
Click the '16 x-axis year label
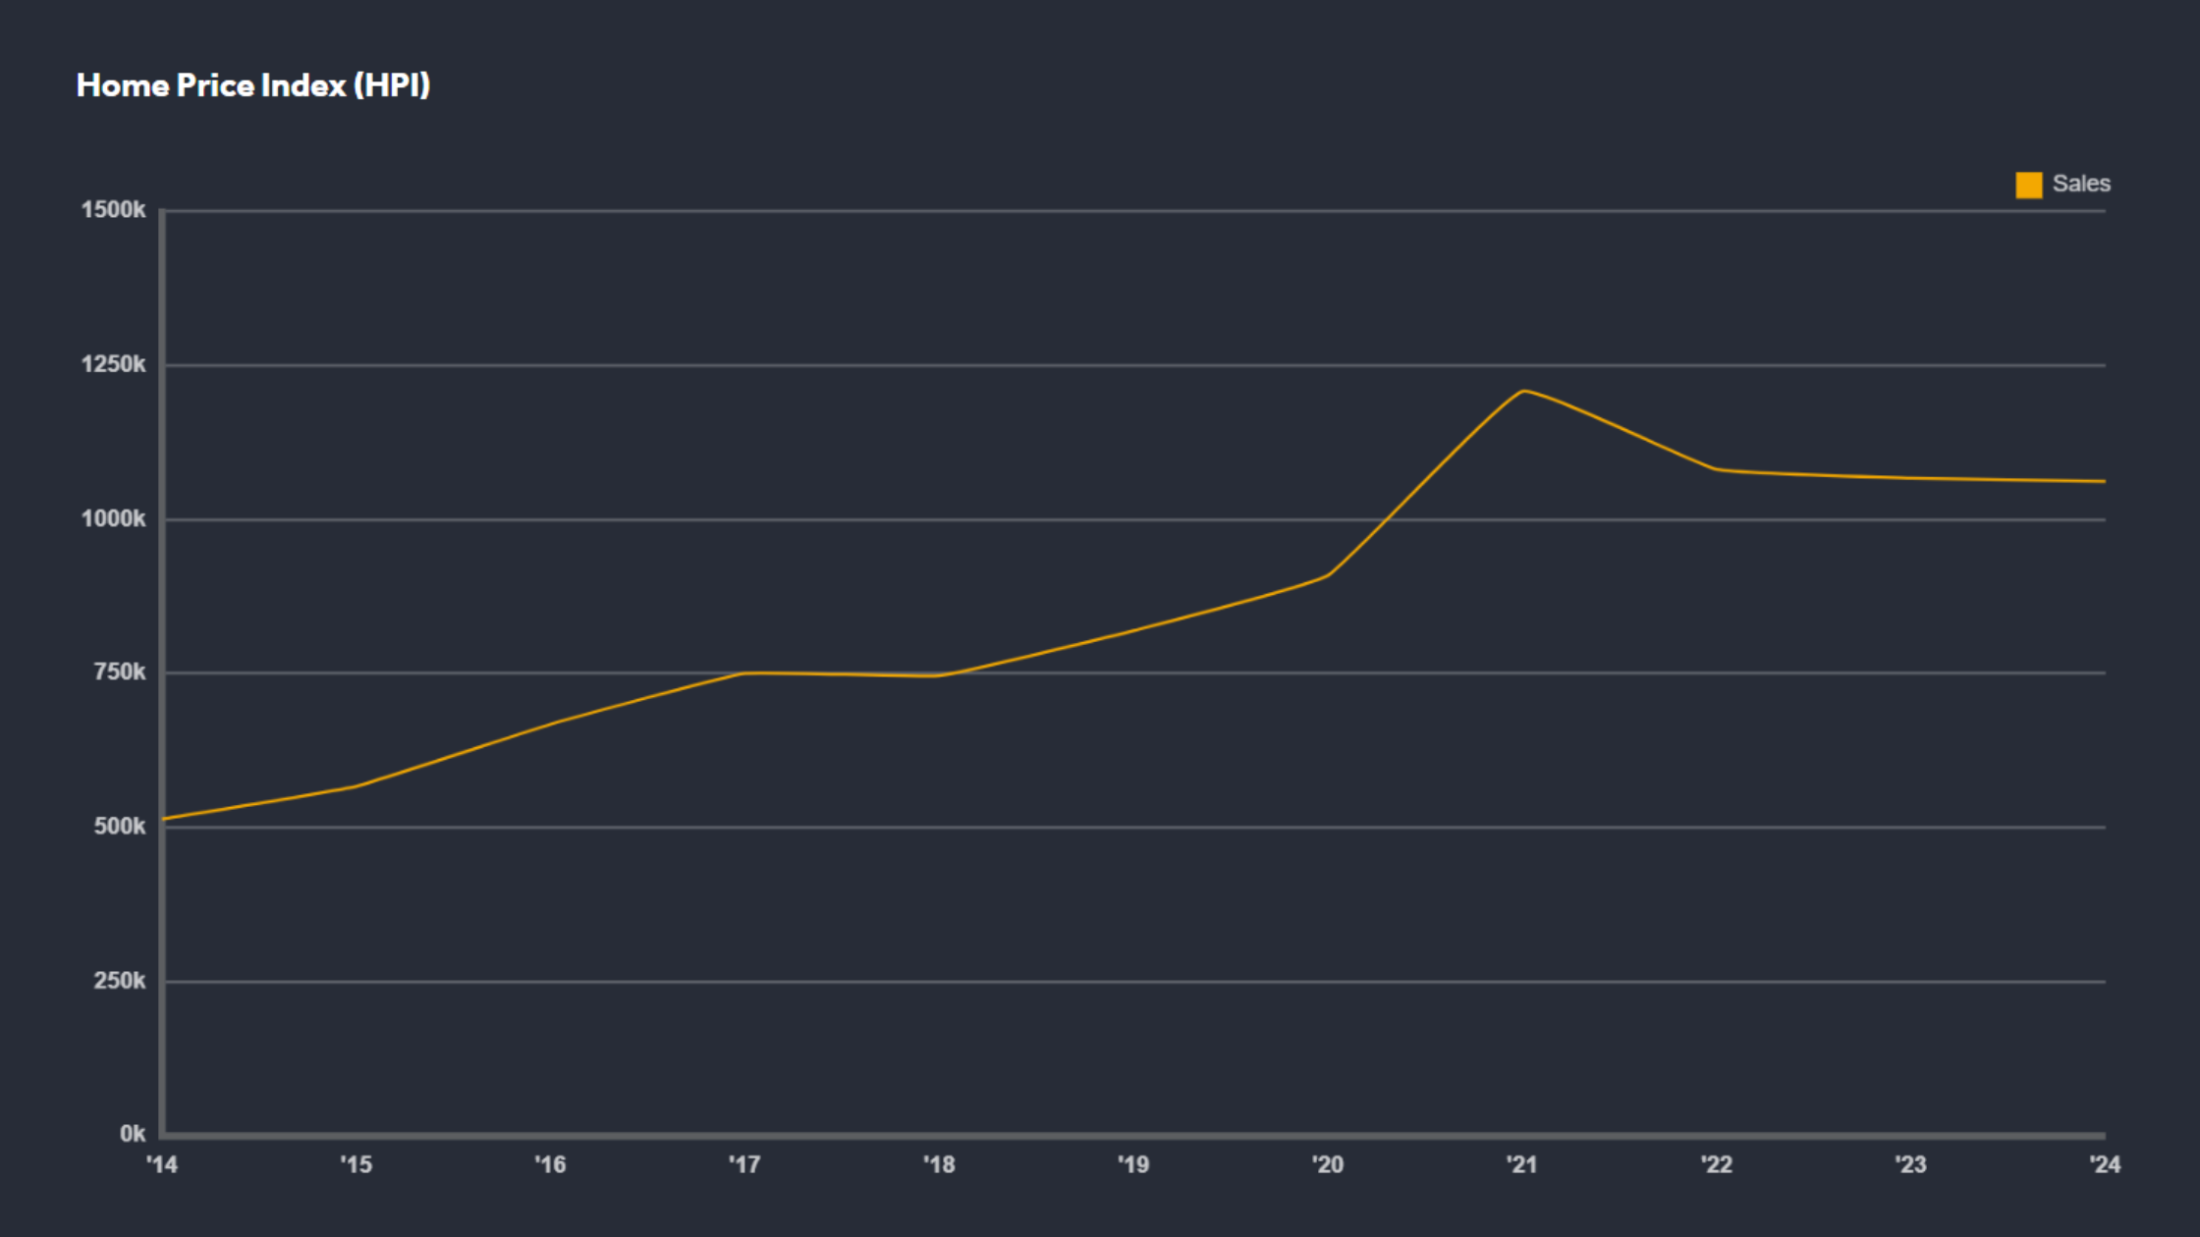point(550,1164)
